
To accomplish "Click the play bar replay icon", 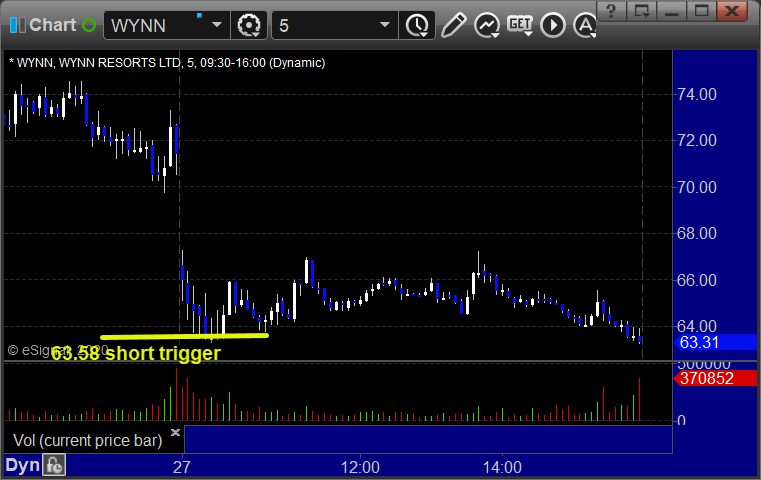I will click(553, 25).
